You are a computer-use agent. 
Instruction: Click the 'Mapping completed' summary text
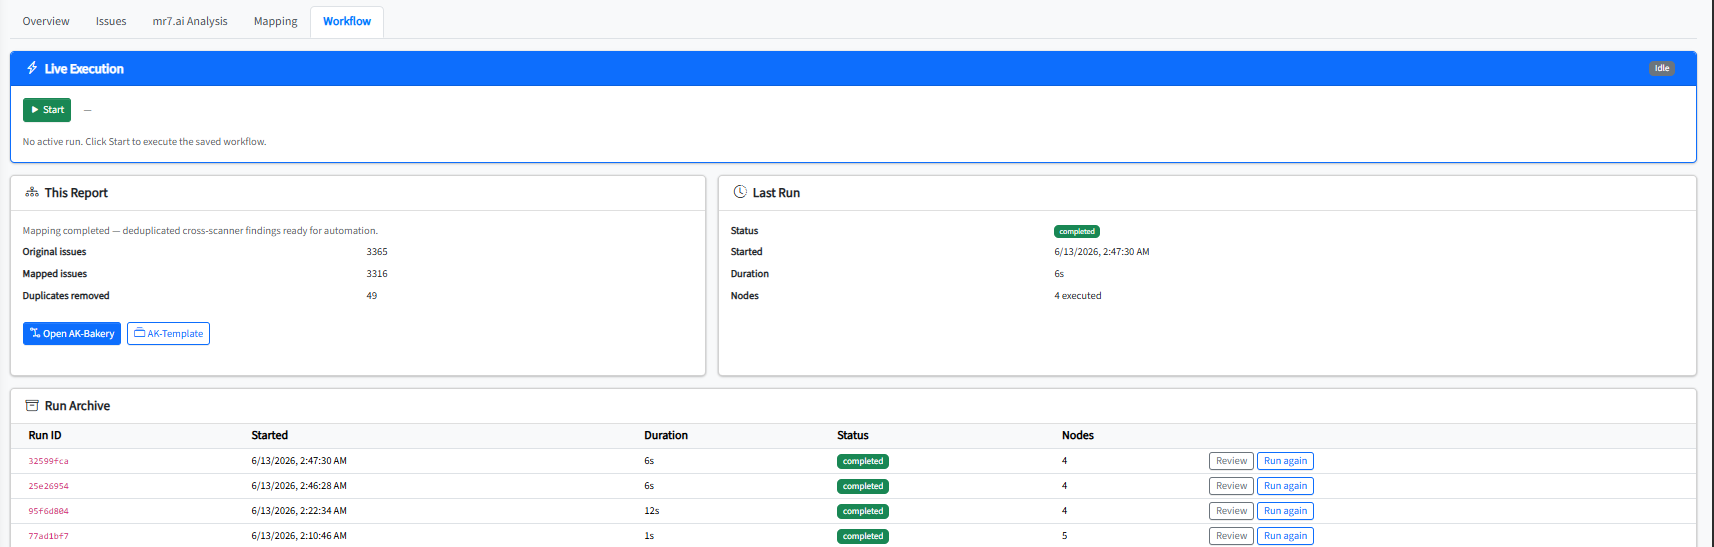[200, 231]
